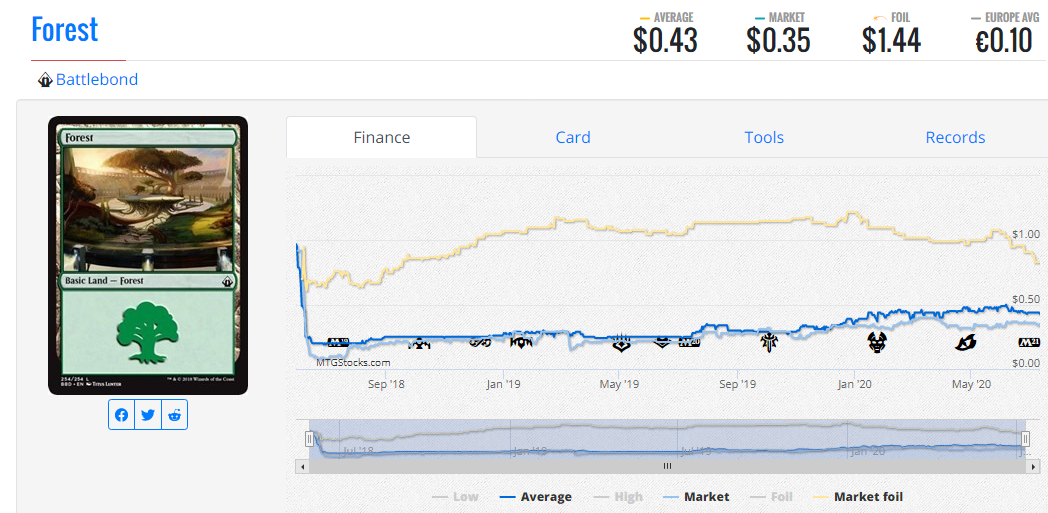This screenshot has height=513, width=1048.
Task: Click the Battlebond set symbol icon
Action: click(x=45, y=80)
